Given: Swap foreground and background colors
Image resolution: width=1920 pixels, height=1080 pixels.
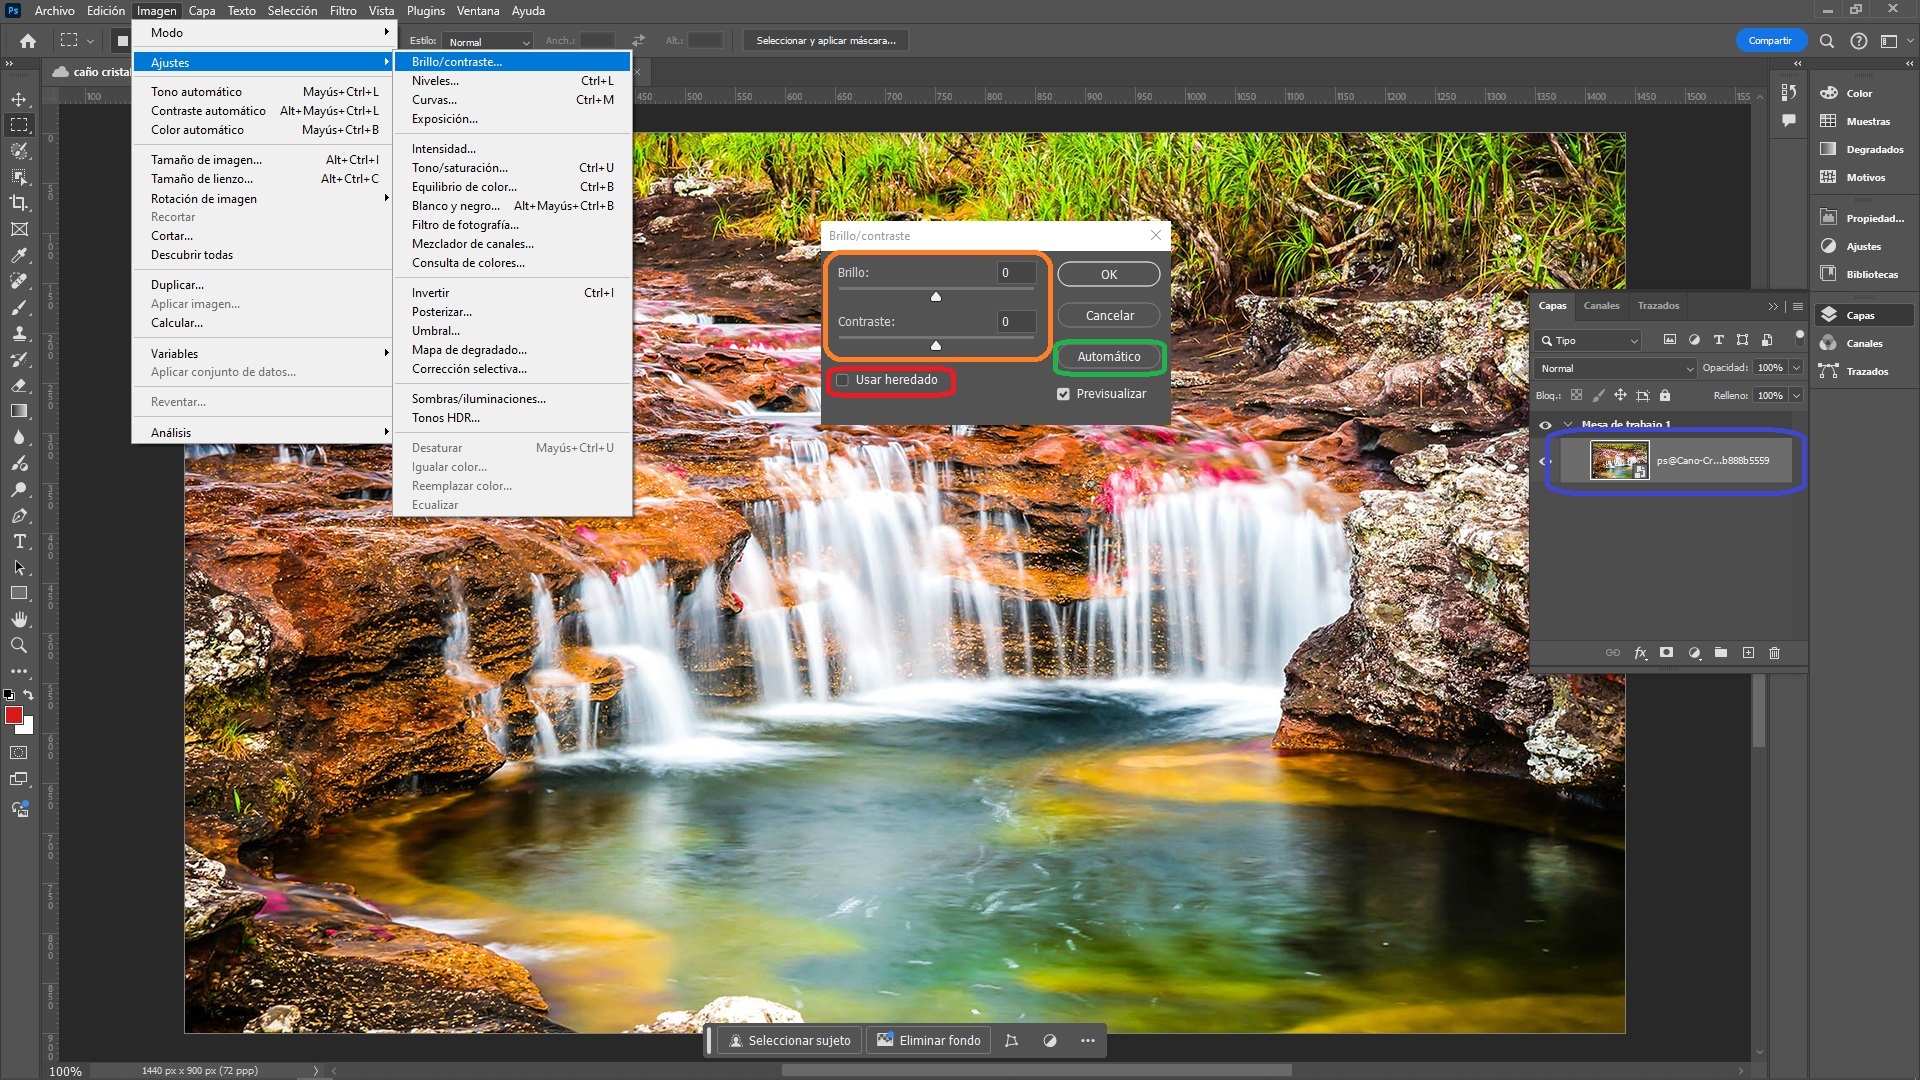Looking at the screenshot, I should 29,694.
